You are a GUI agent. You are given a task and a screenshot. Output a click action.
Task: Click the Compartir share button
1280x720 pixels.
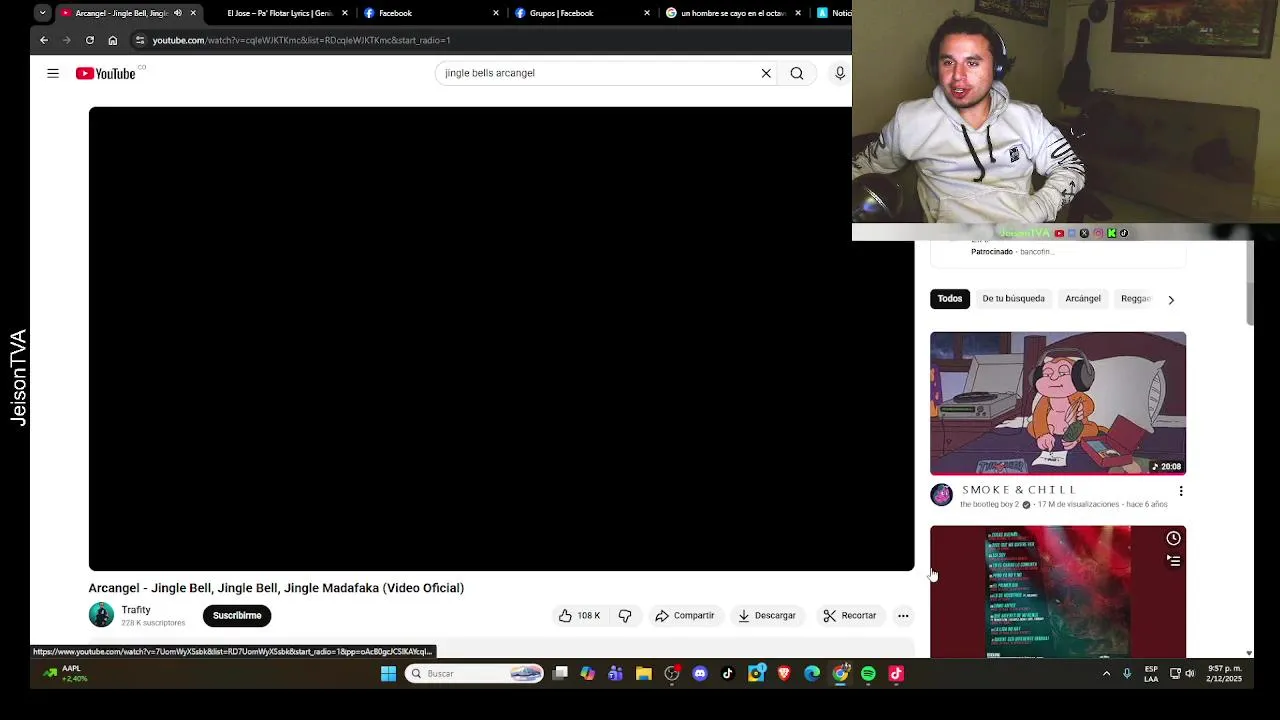click(685, 616)
